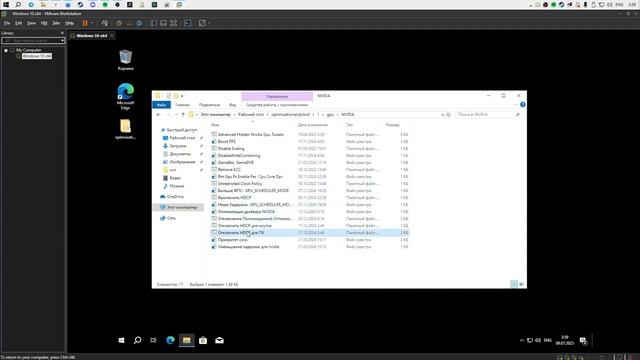Open the power options arrow beside the pause icon
This screenshot has width=640, height=360.
point(91,23)
